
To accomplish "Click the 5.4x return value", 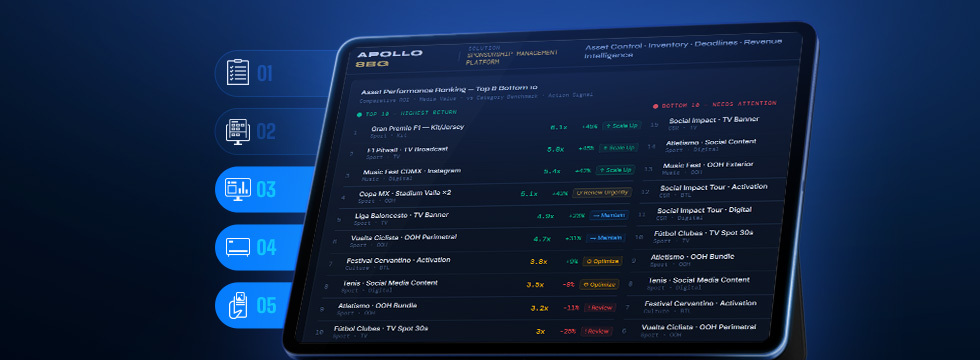I will point(552,171).
